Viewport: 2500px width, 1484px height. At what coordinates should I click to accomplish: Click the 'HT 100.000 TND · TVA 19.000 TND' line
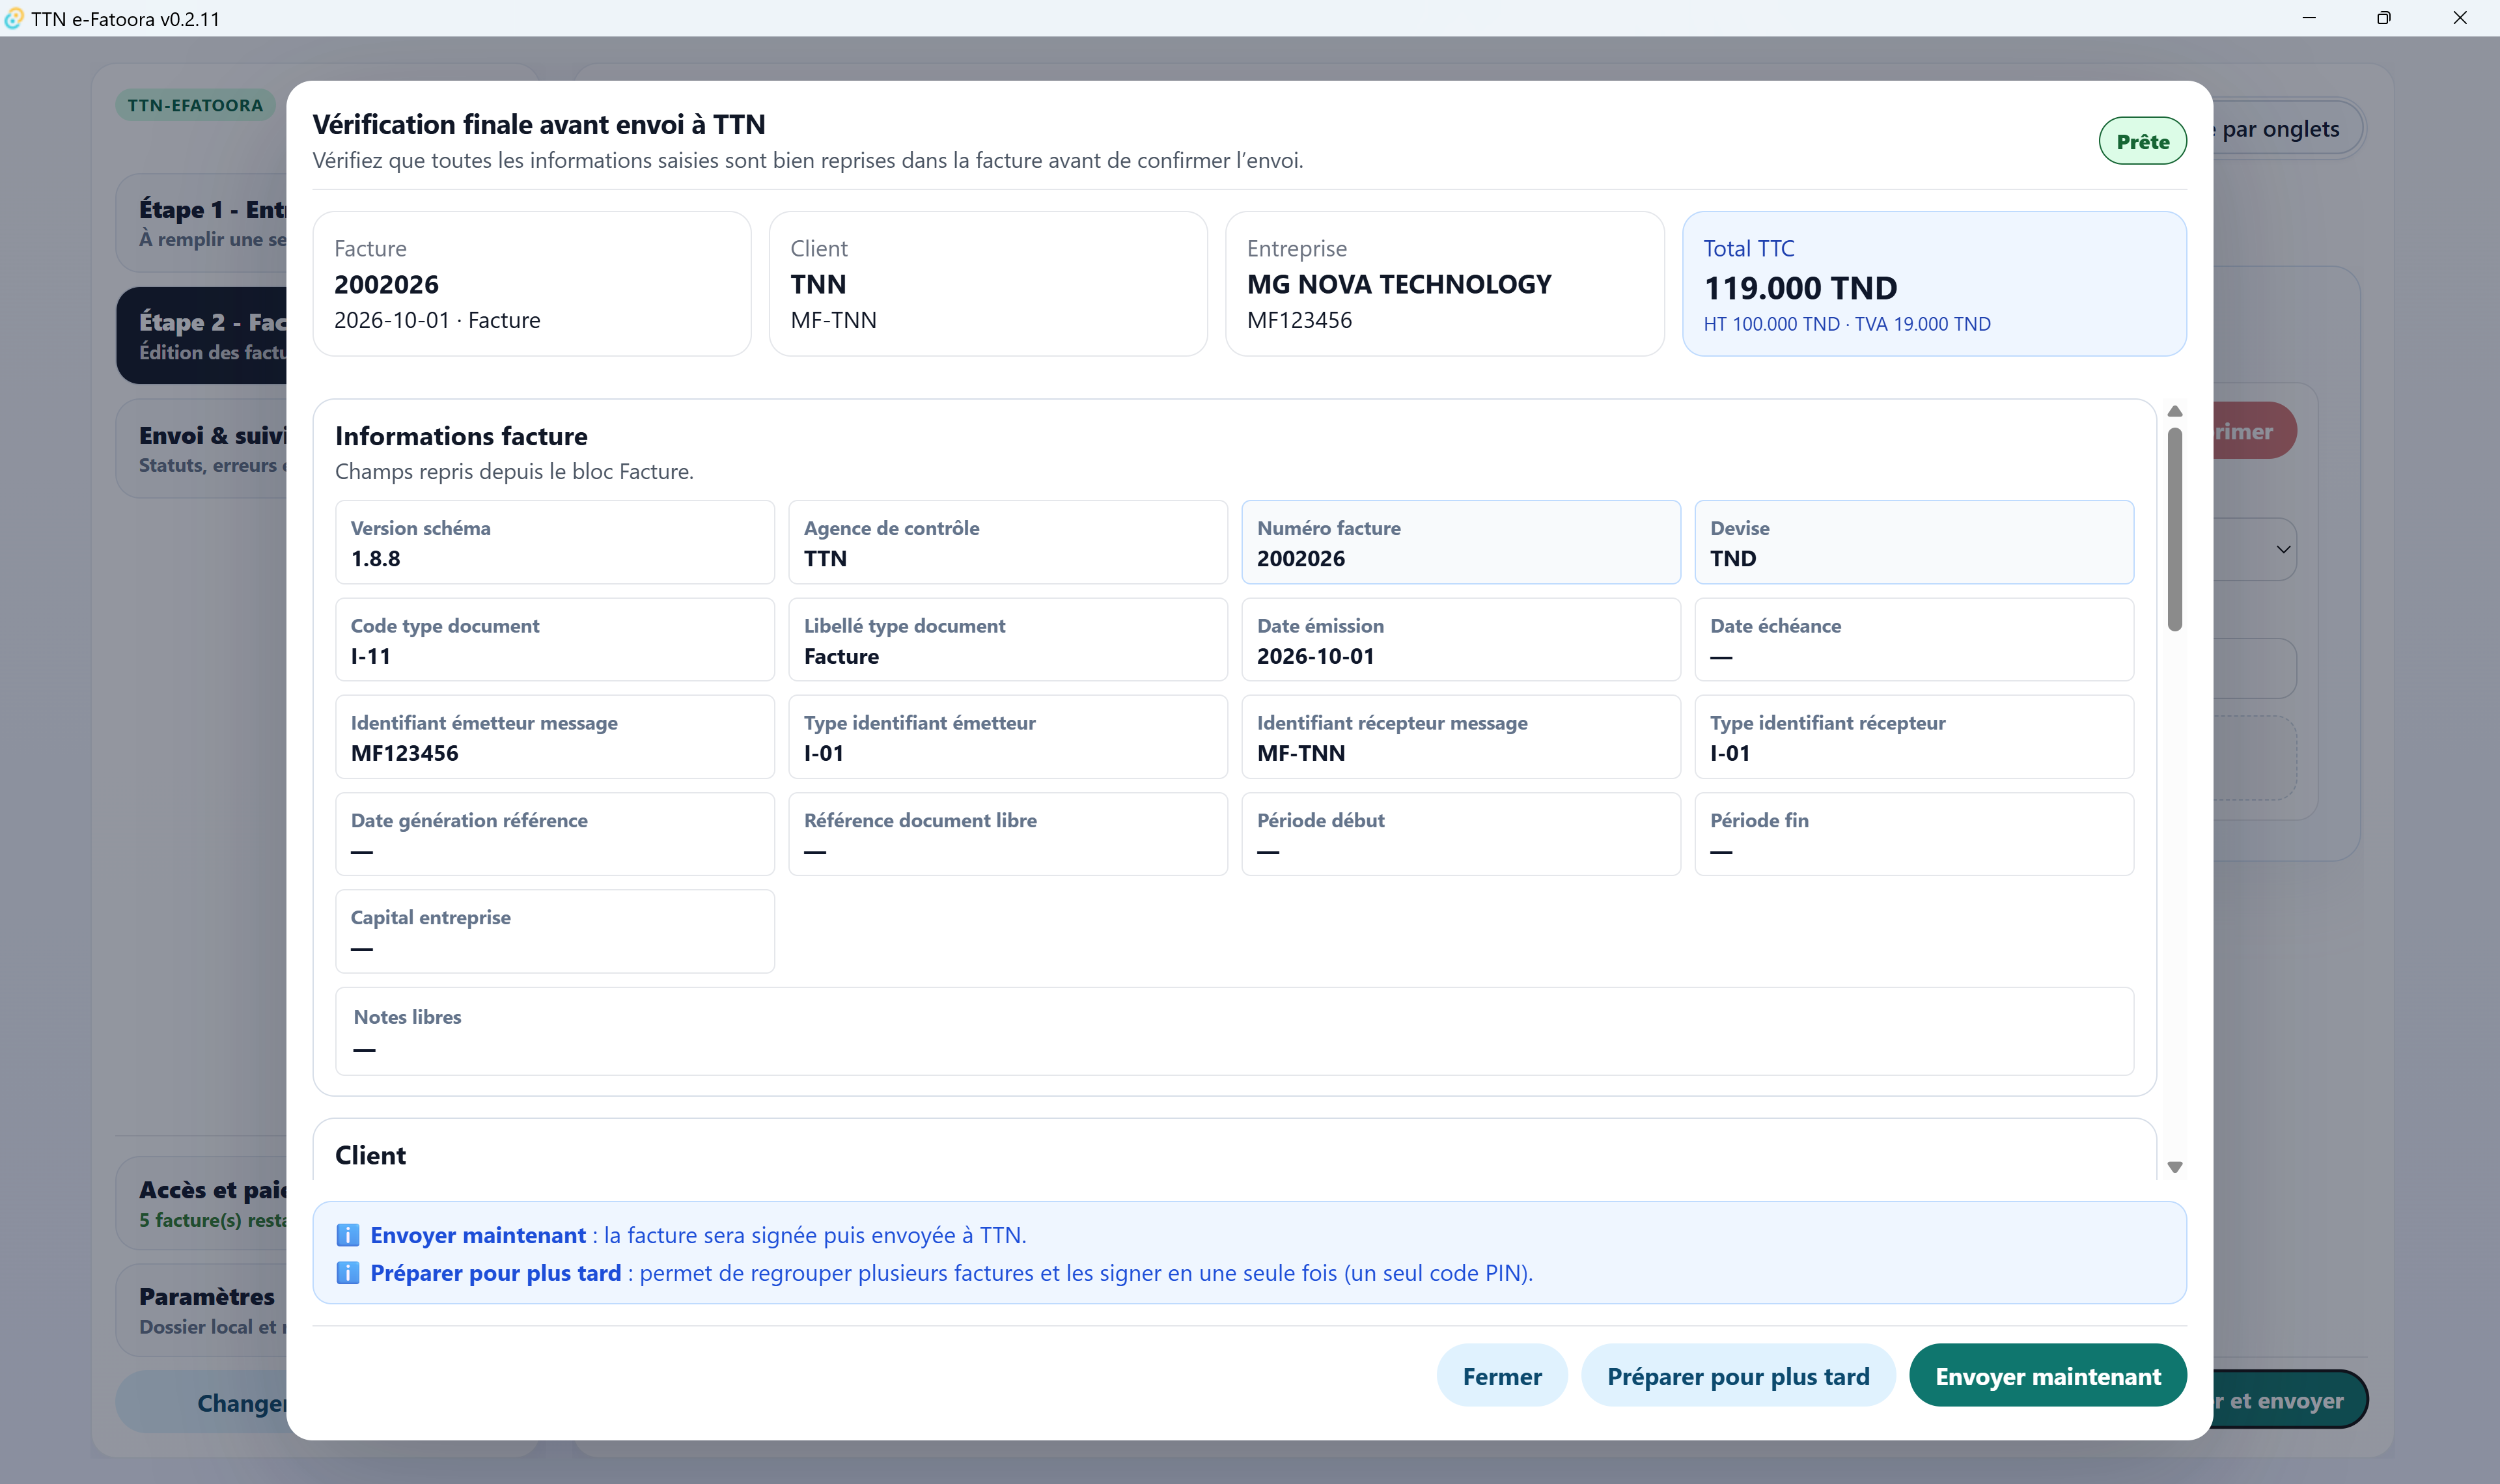point(1847,324)
